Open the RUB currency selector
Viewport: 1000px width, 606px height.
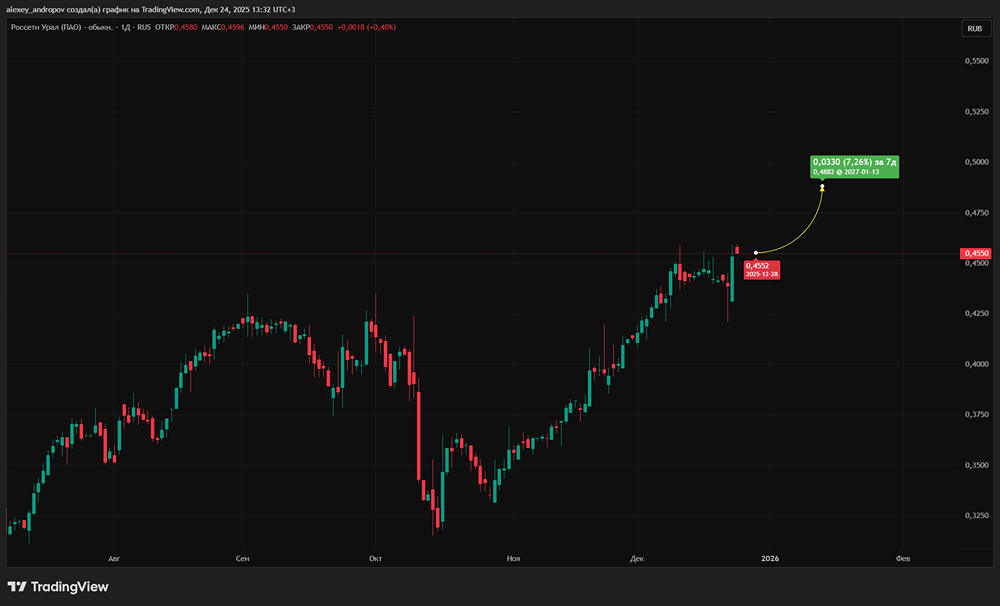[x=974, y=29]
